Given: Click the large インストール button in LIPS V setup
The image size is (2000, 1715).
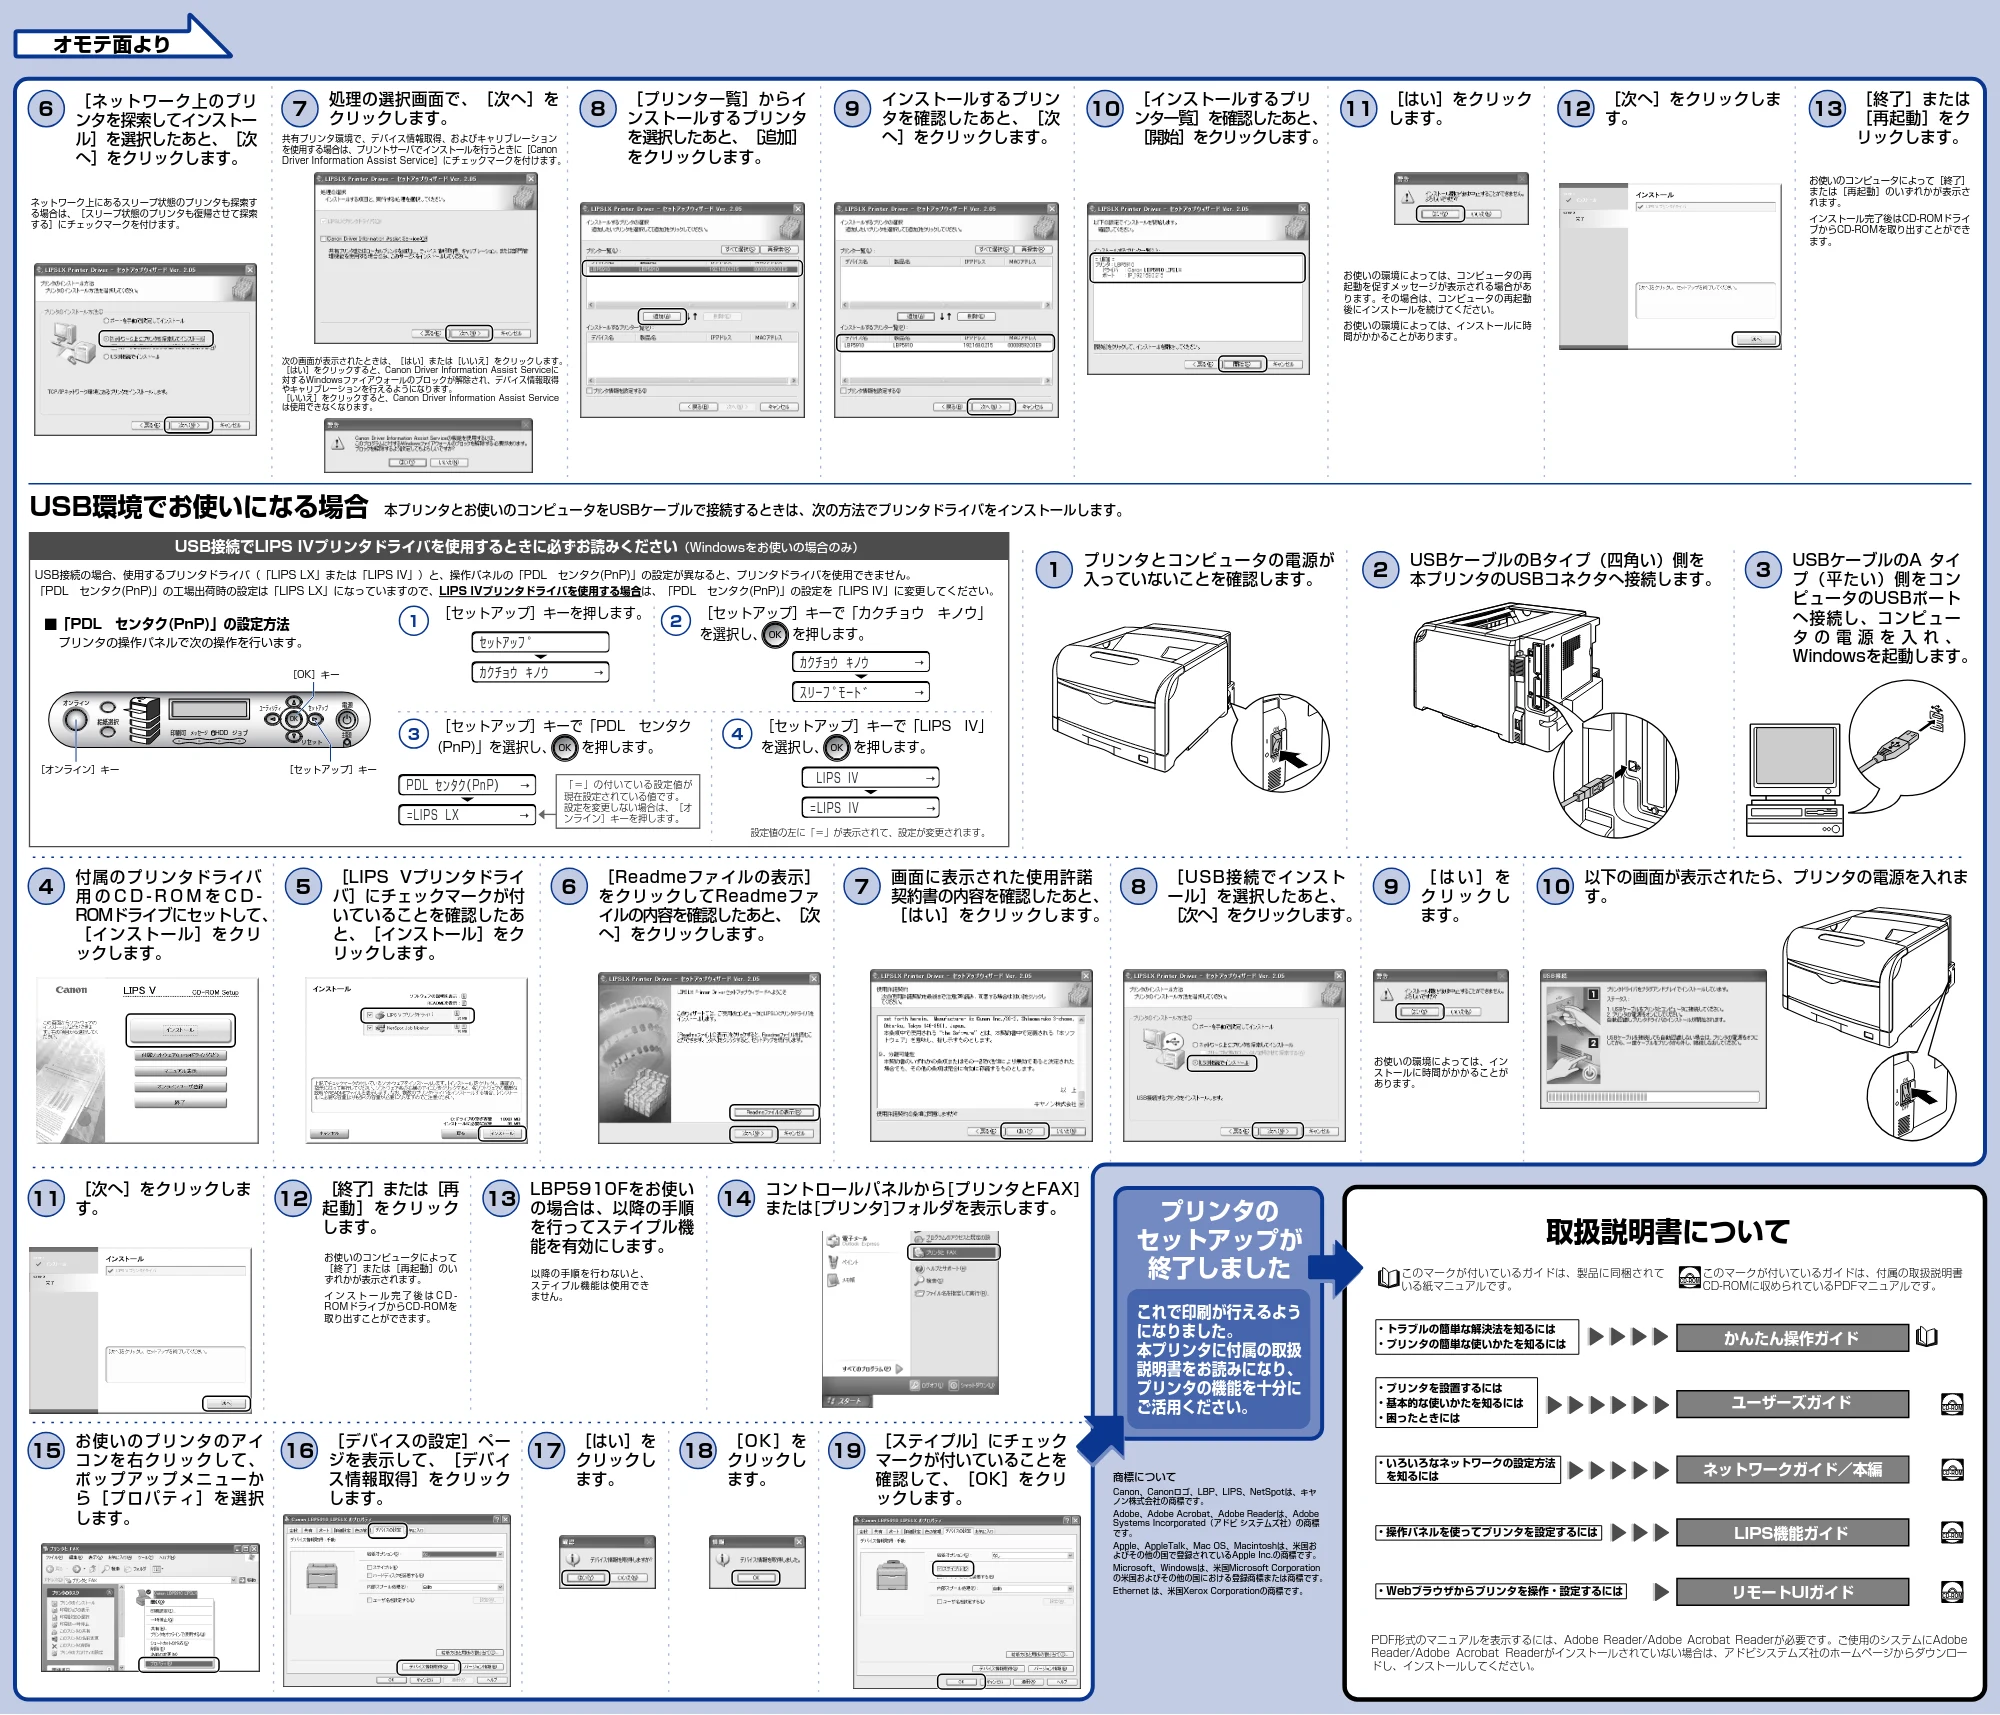Looking at the screenshot, I should [x=180, y=1029].
